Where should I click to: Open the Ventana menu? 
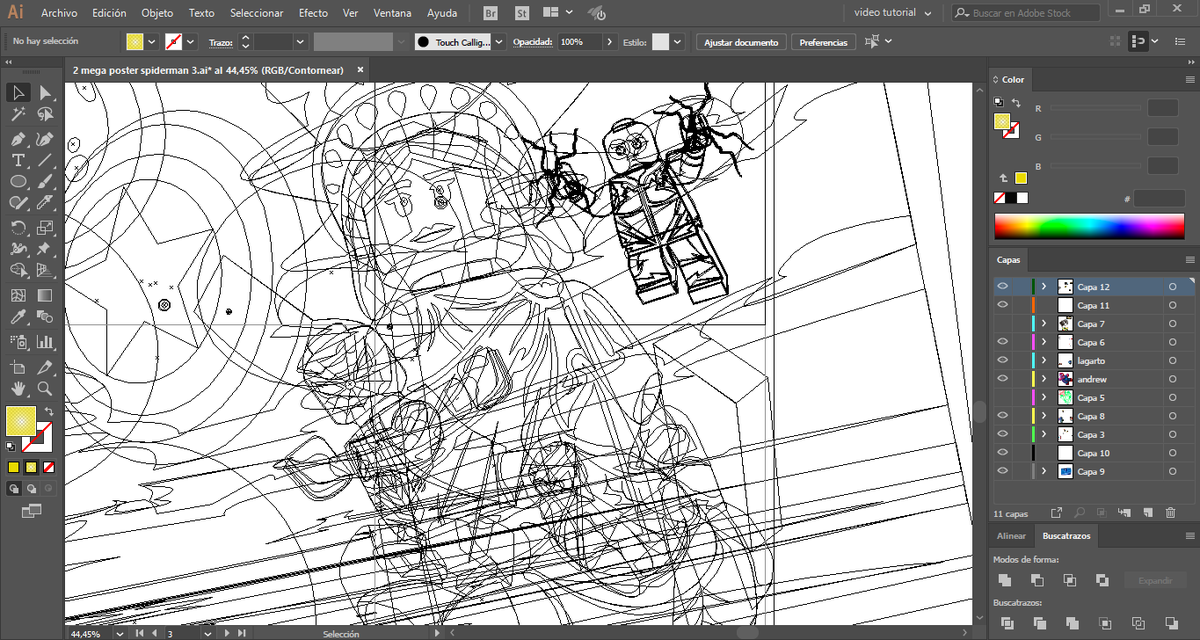tap(392, 13)
